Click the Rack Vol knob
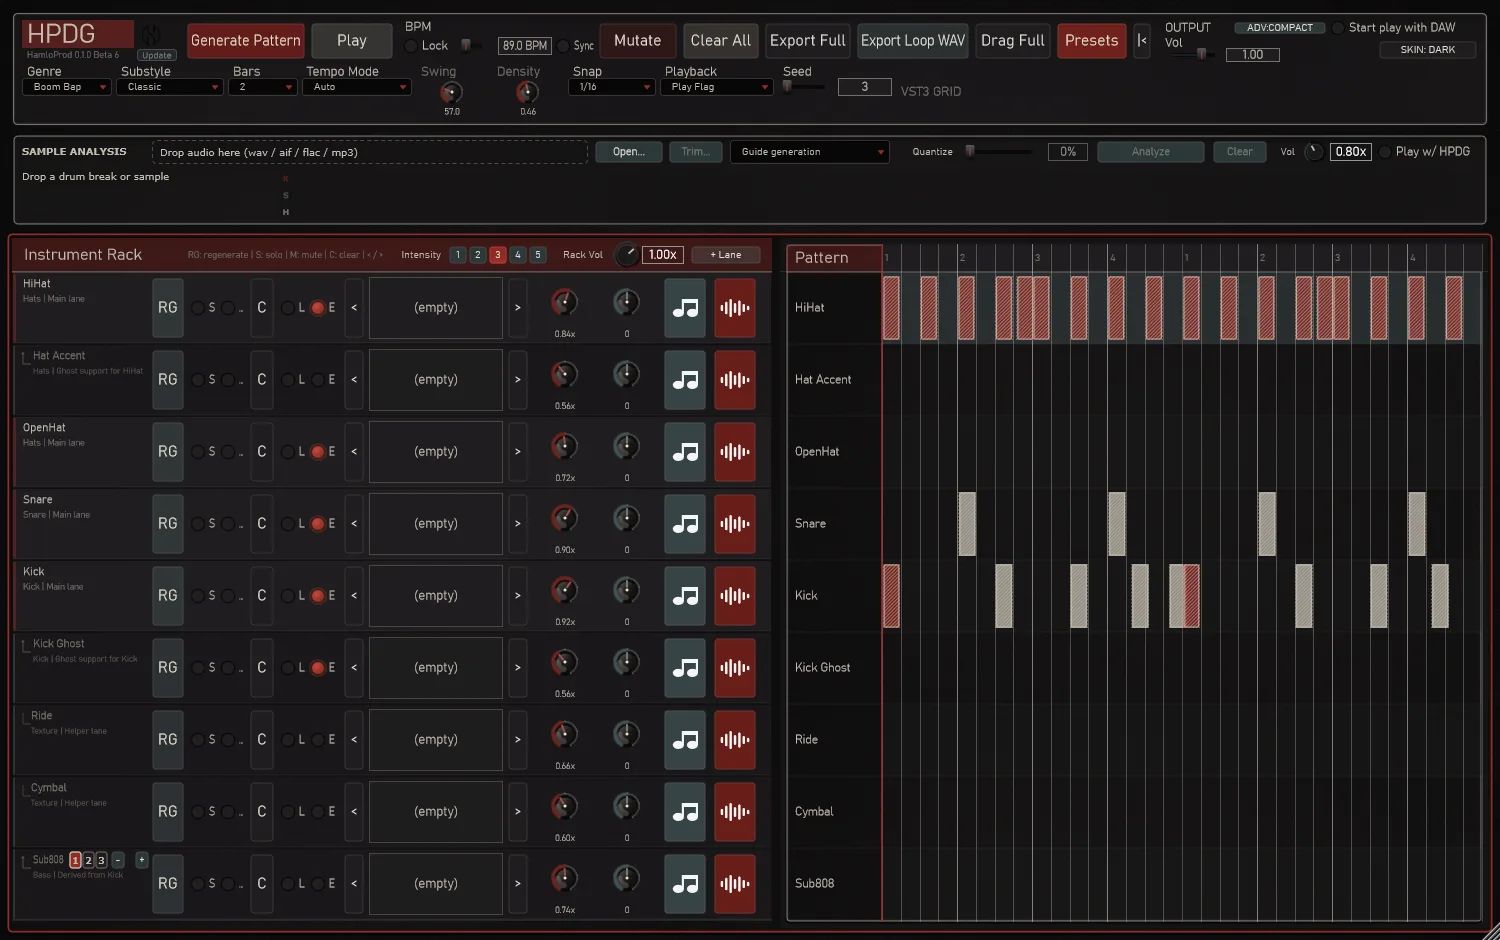Screen dimensions: 1500x940 pyautogui.click(x=627, y=254)
